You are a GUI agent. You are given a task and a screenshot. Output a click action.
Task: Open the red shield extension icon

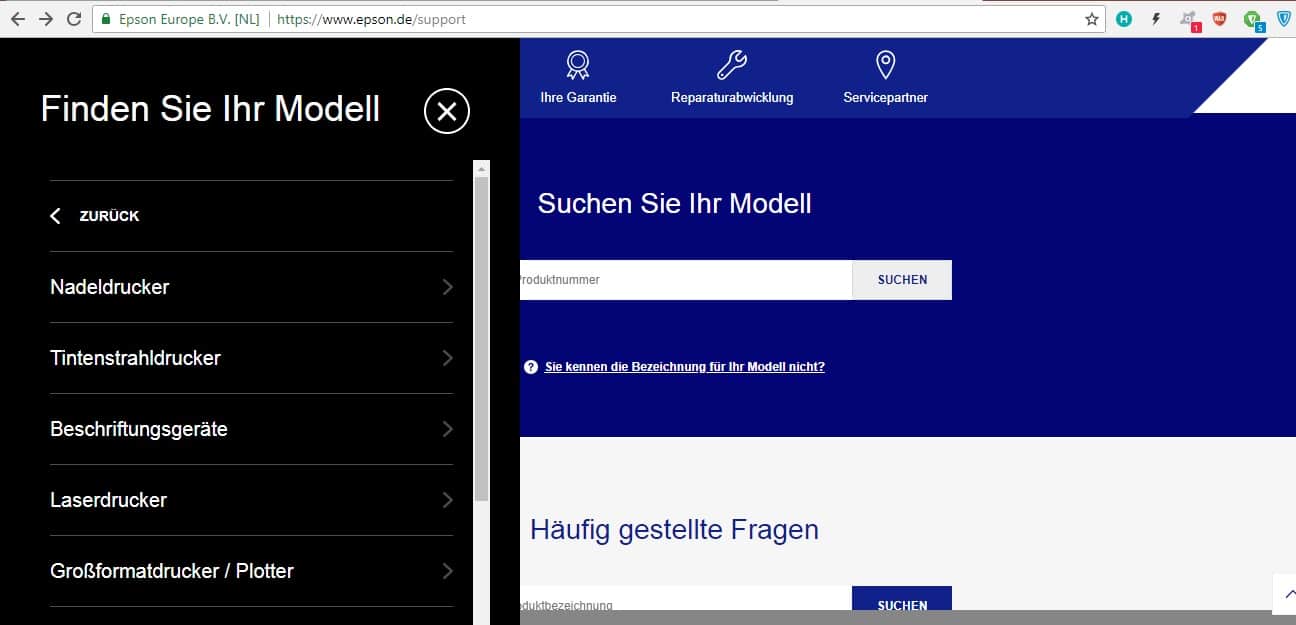coord(1219,19)
